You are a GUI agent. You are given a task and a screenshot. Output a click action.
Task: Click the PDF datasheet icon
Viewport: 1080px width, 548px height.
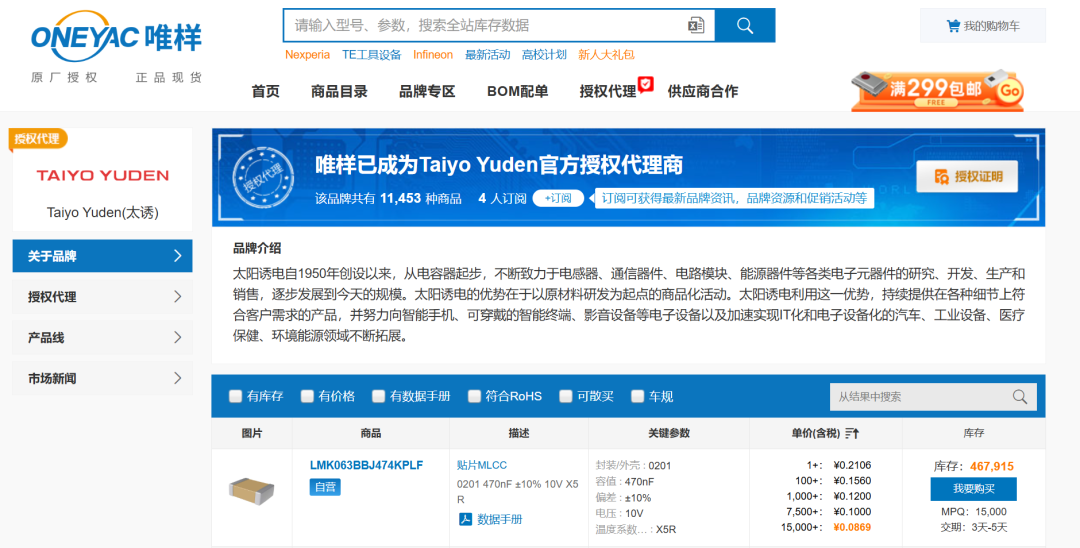[x=465, y=519]
